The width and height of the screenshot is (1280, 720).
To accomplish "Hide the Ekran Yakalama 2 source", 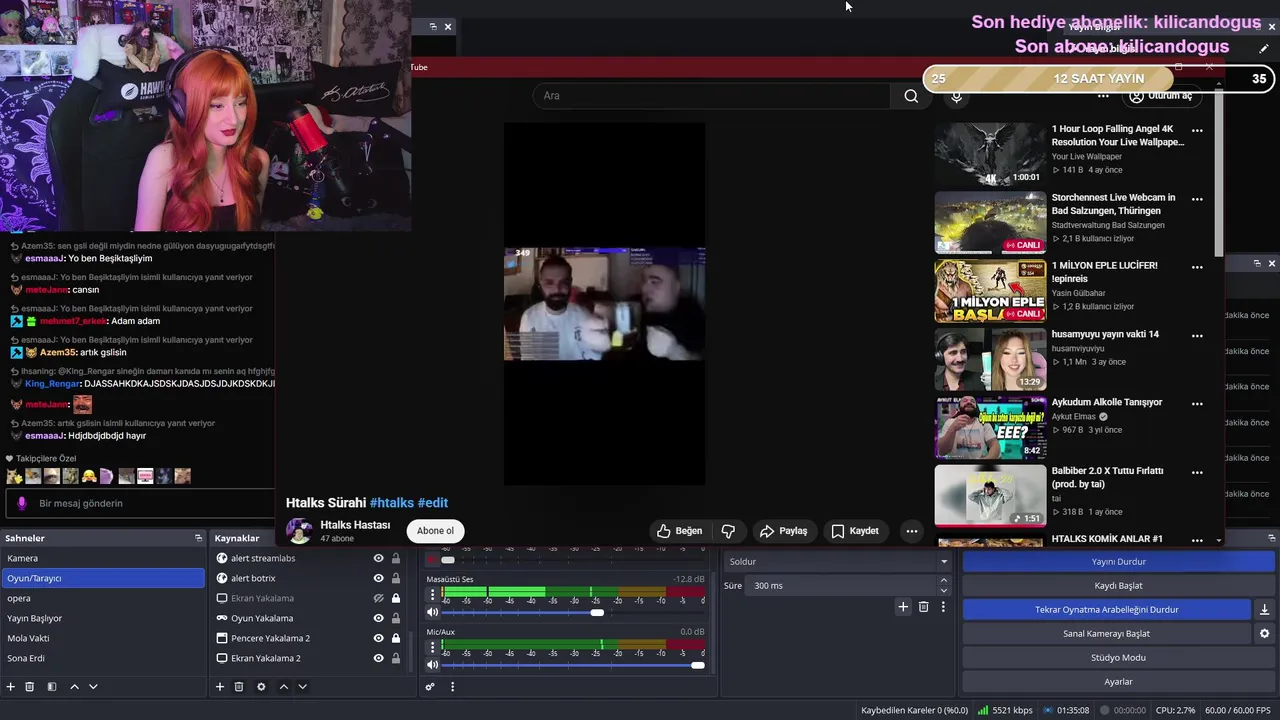I will coord(378,659).
